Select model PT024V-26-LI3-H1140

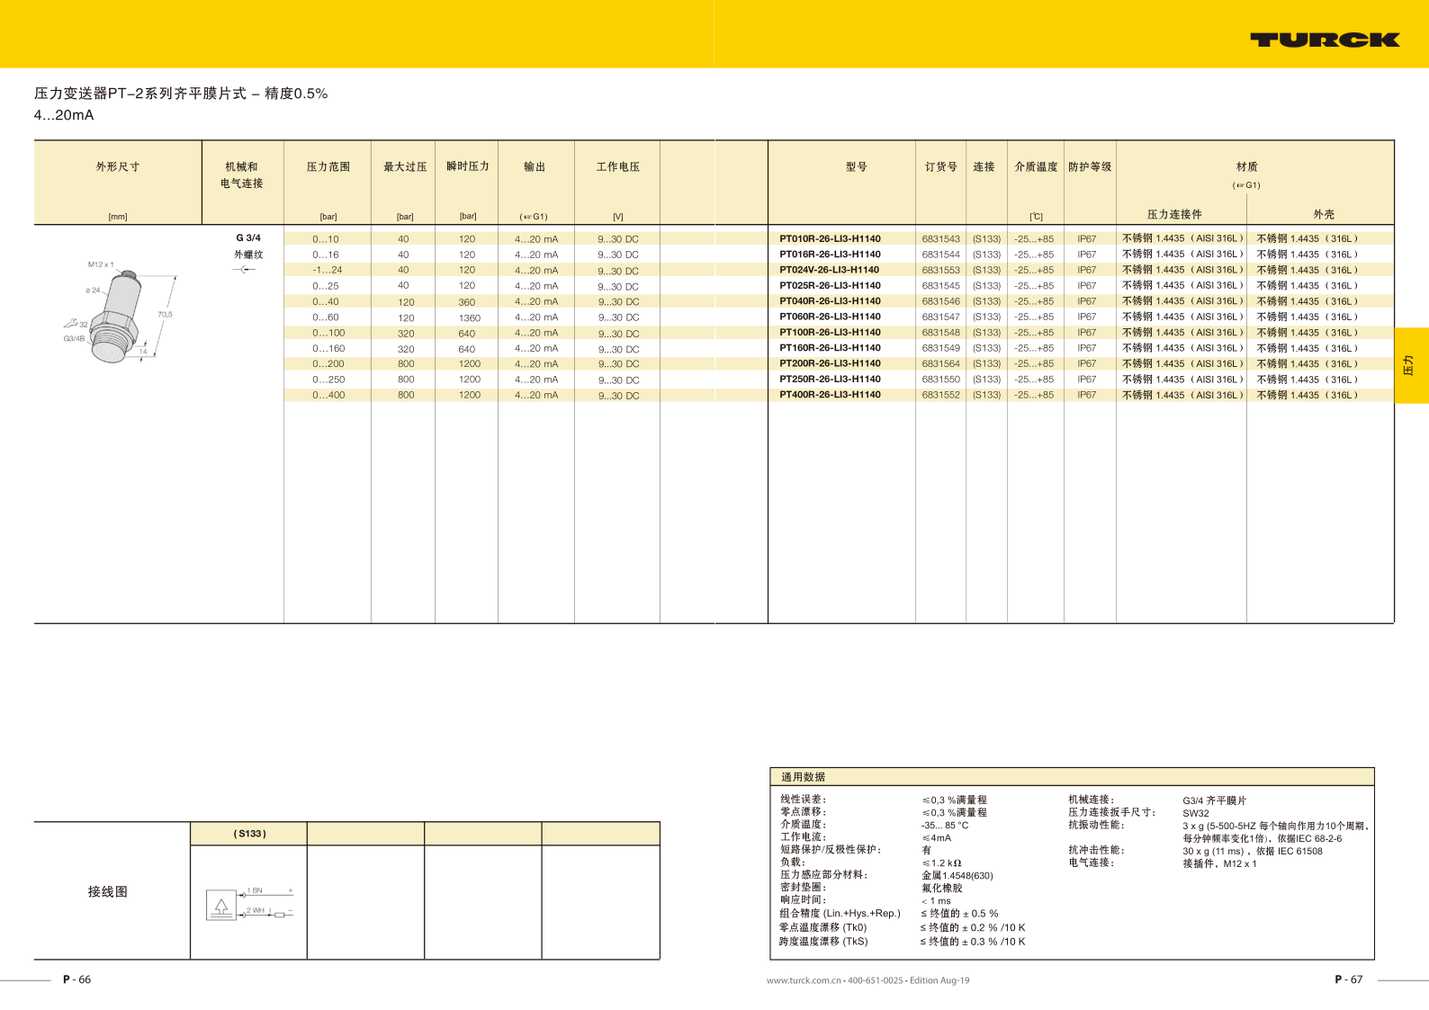pos(830,270)
